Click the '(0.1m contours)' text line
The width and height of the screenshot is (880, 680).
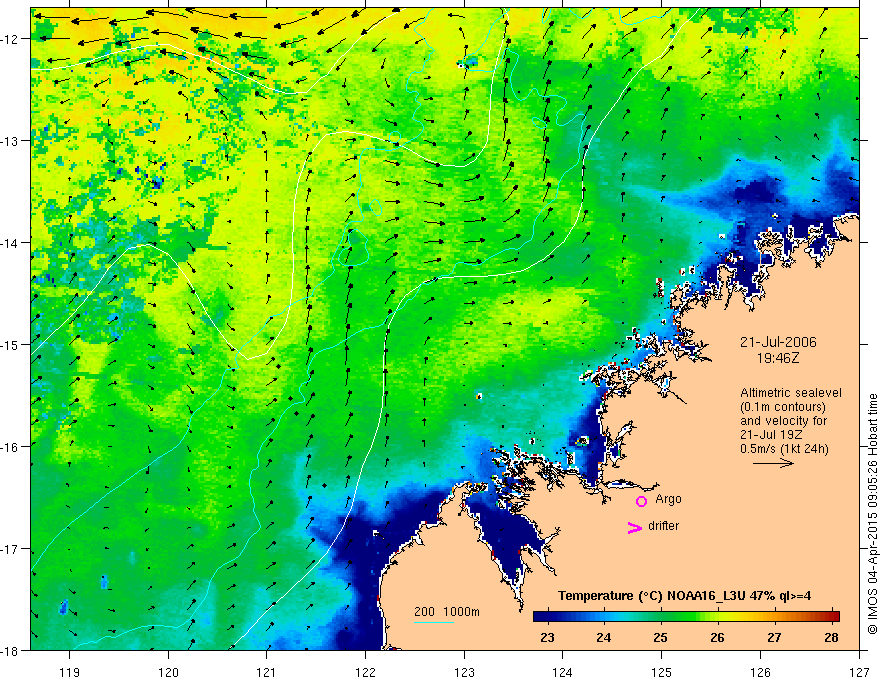coord(783,407)
